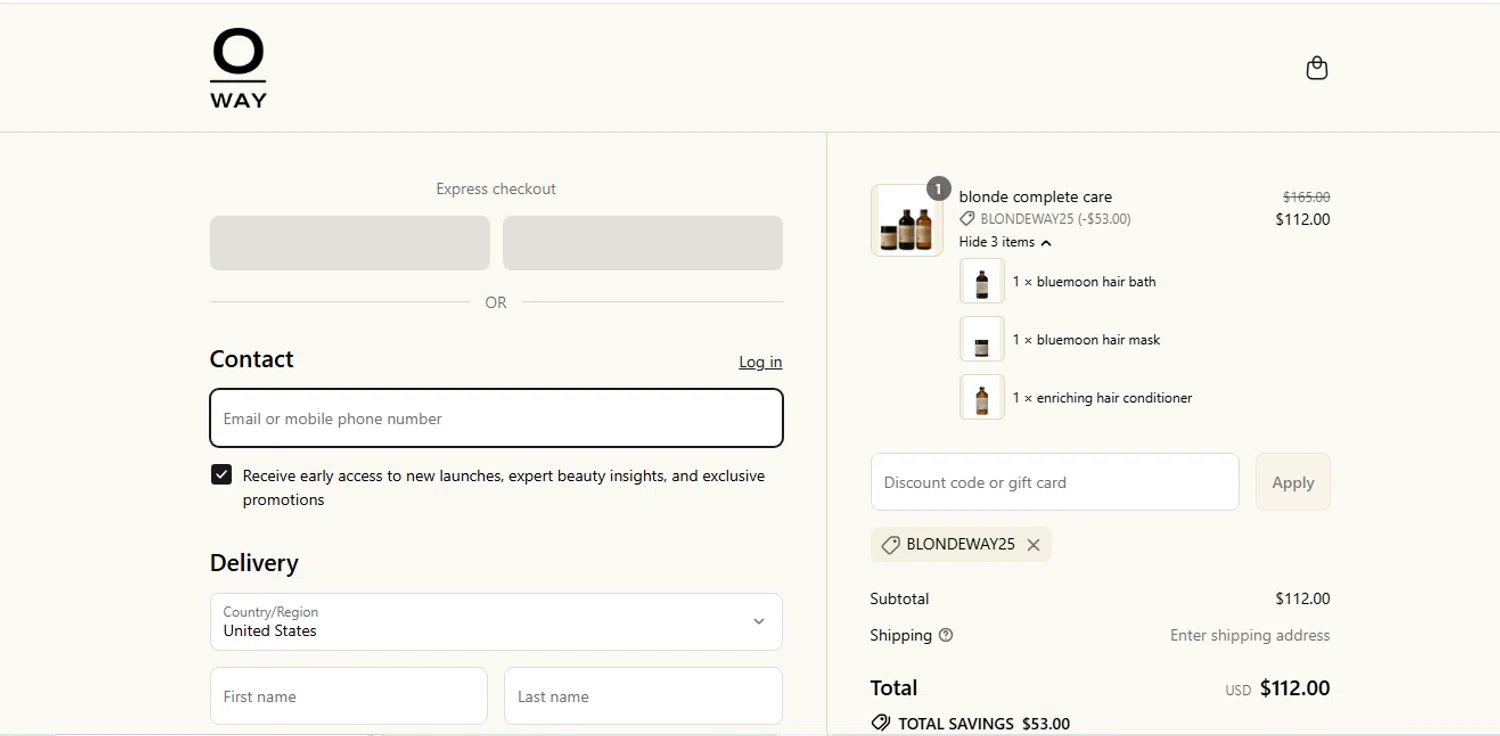The width and height of the screenshot is (1500, 736).
Task: Click the bluemoon hair bath thumbnail
Action: pyautogui.click(x=982, y=282)
